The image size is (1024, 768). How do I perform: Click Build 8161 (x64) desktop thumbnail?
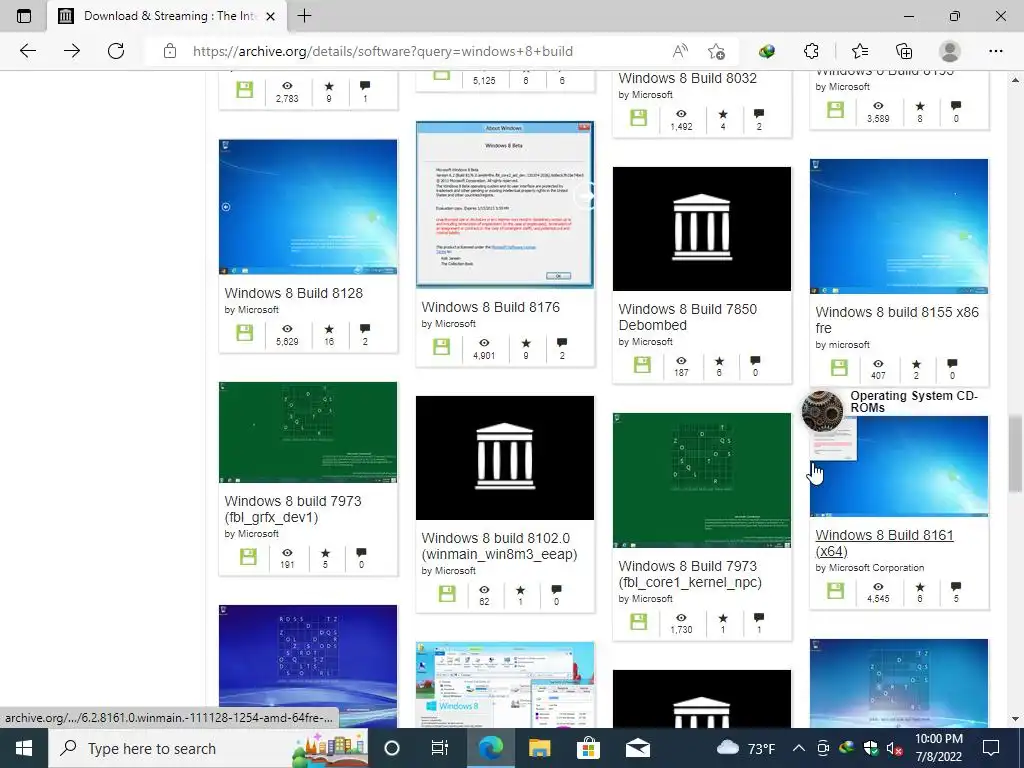coord(899,466)
